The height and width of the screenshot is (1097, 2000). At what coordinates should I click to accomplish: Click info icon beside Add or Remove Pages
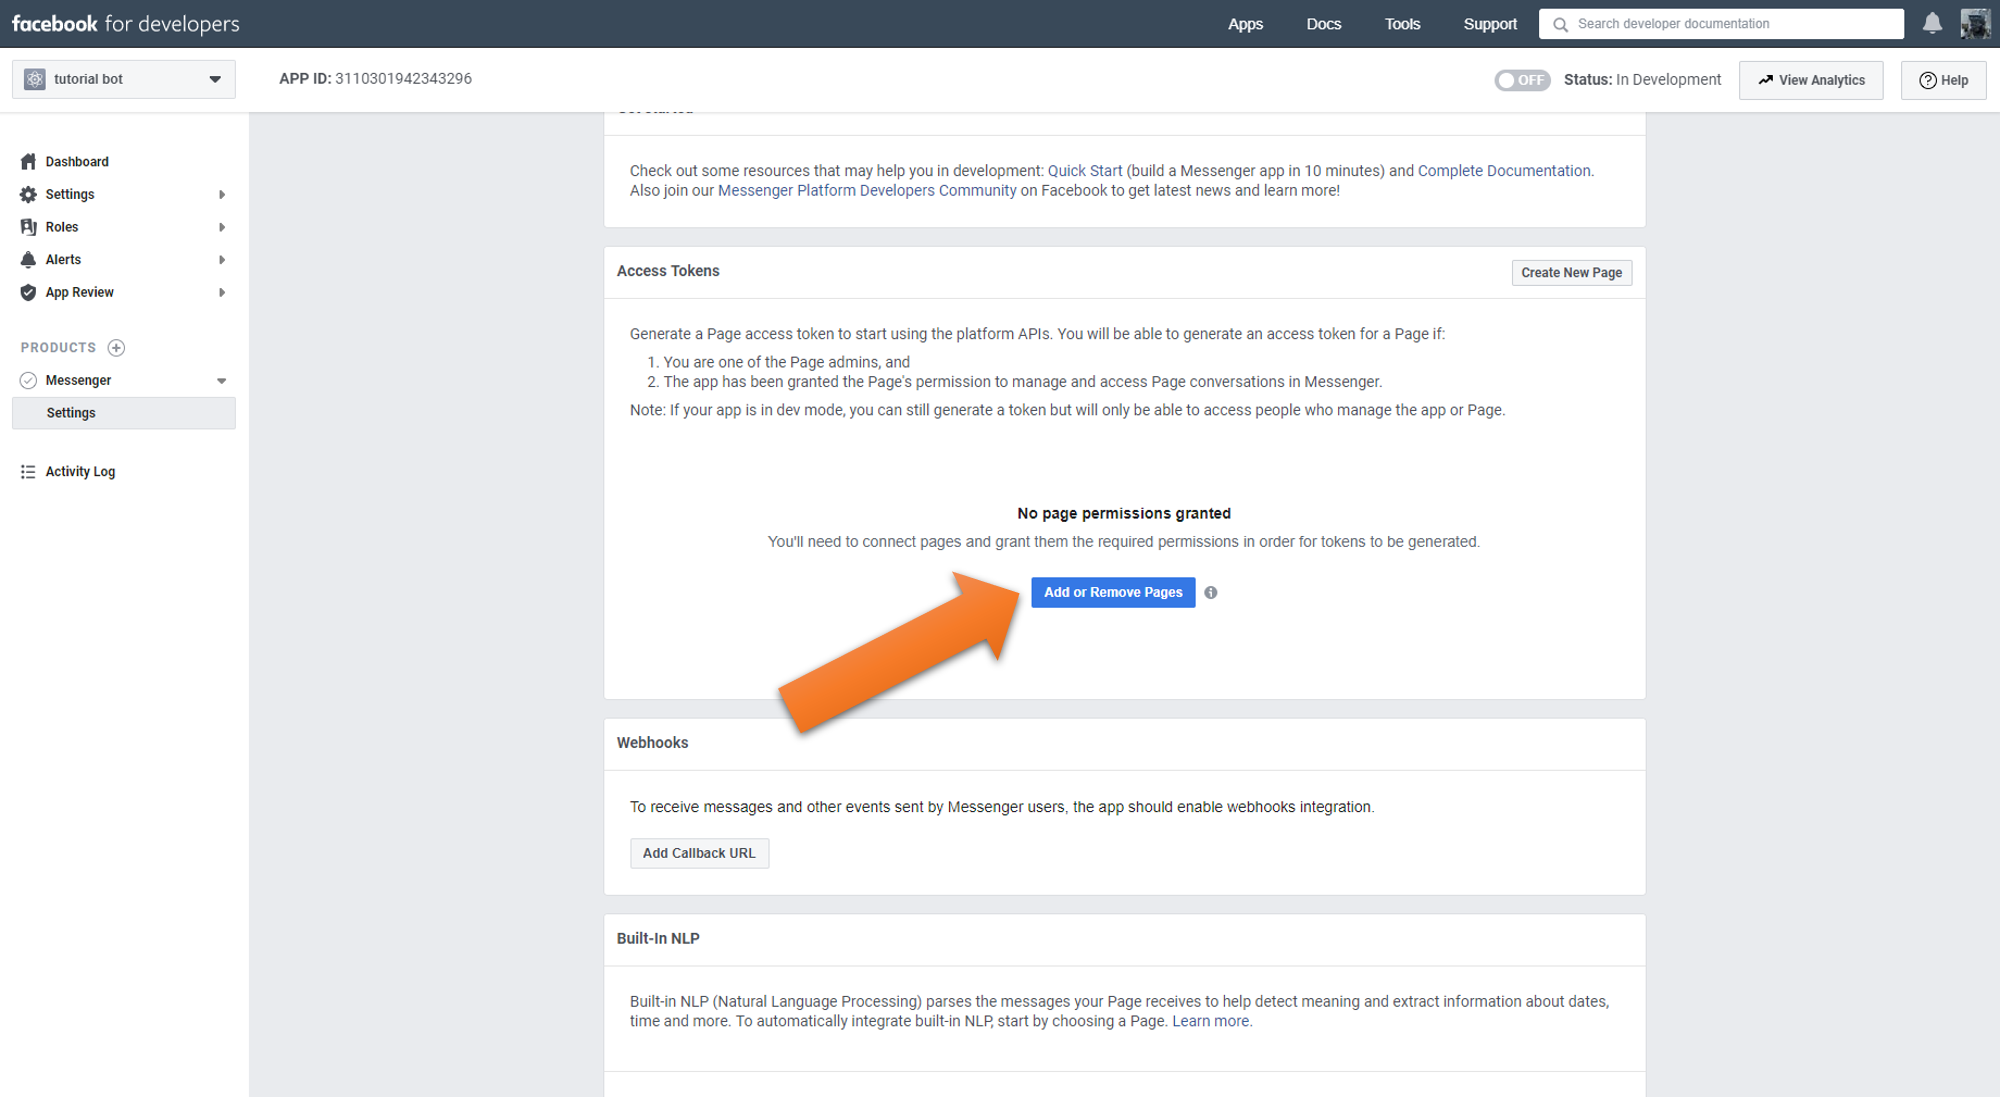(x=1211, y=592)
